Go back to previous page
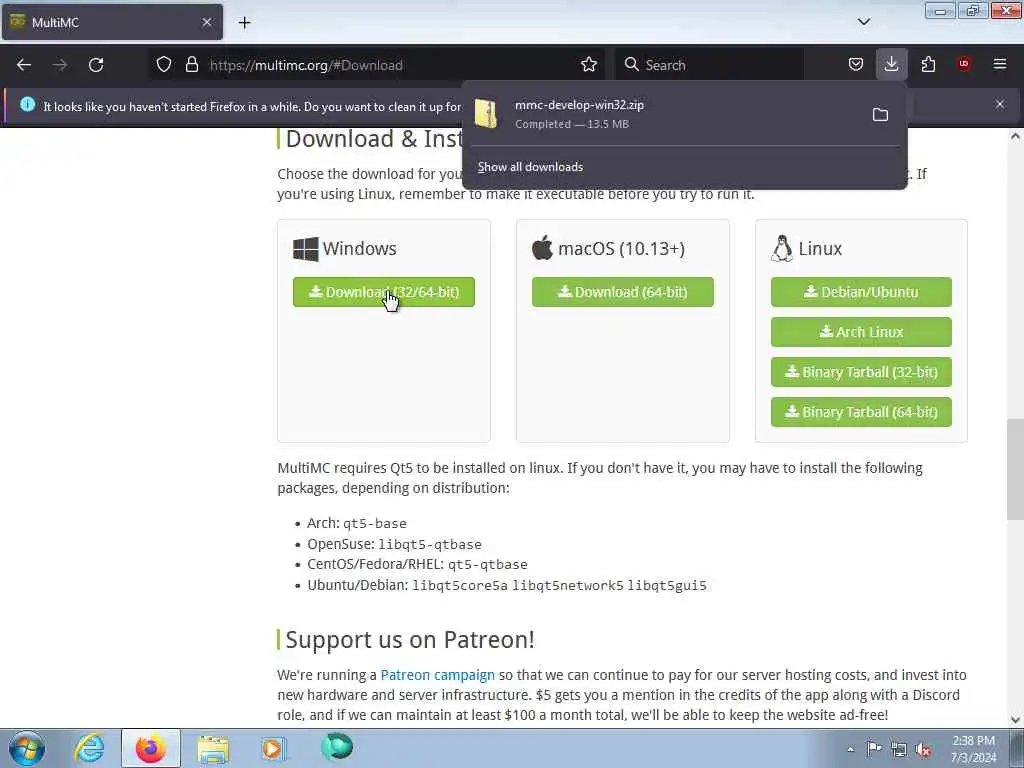1024x768 pixels. point(24,65)
